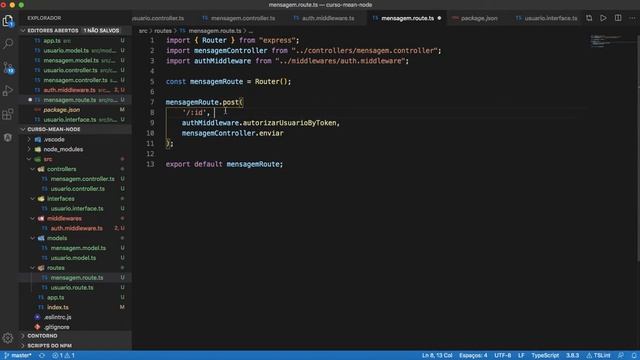Image resolution: width=640 pixels, height=360 pixels.
Task: Open the Extensions view
Action: (x=8, y=114)
